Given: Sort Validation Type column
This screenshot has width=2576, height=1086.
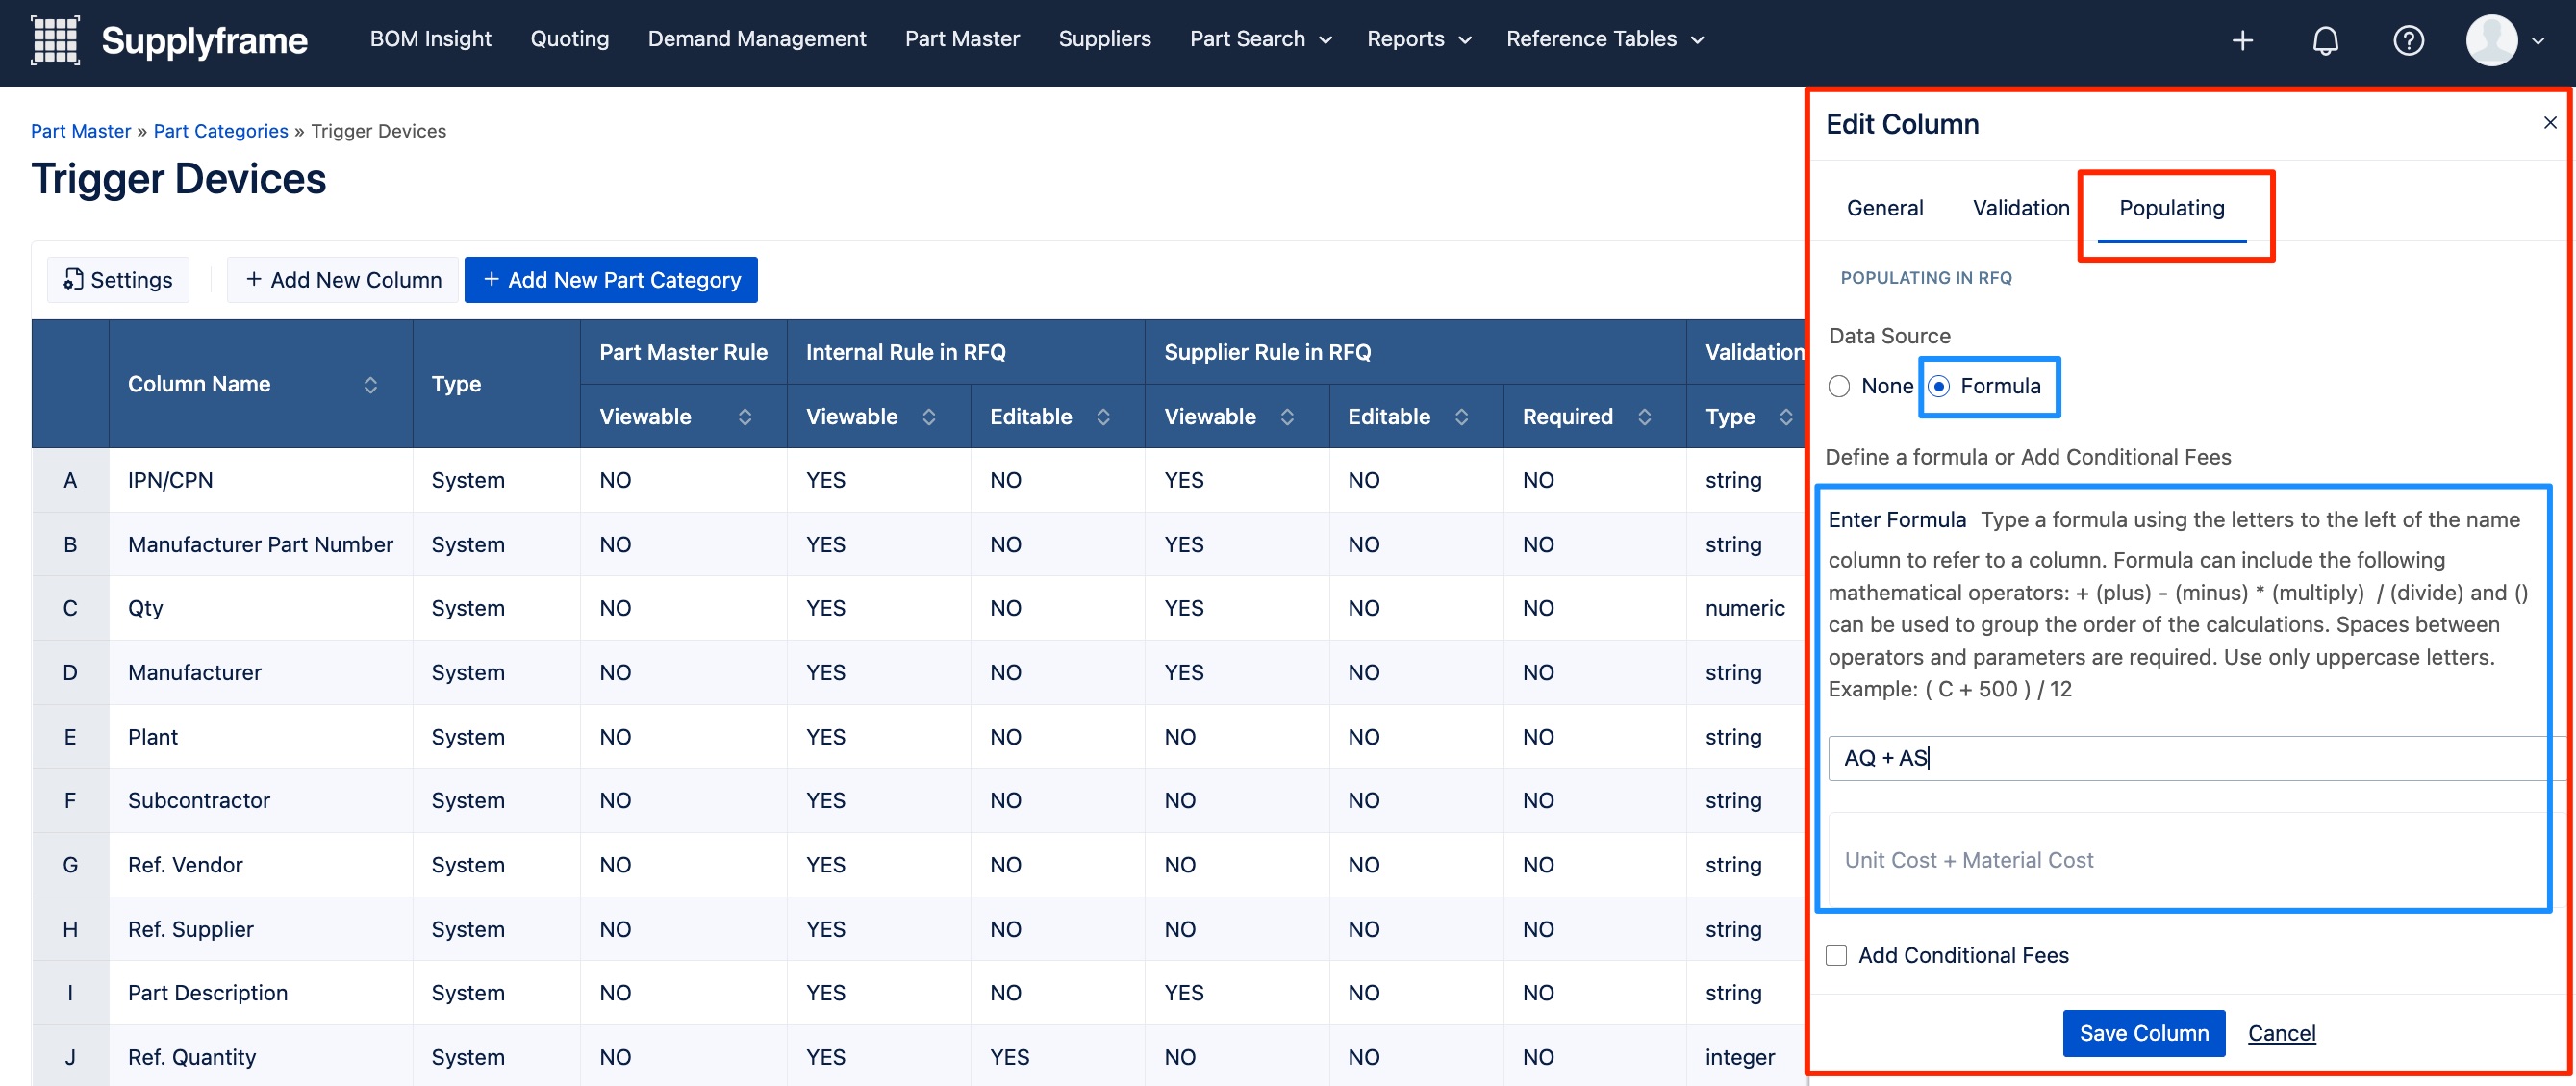Looking at the screenshot, I should click(x=1785, y=417).
